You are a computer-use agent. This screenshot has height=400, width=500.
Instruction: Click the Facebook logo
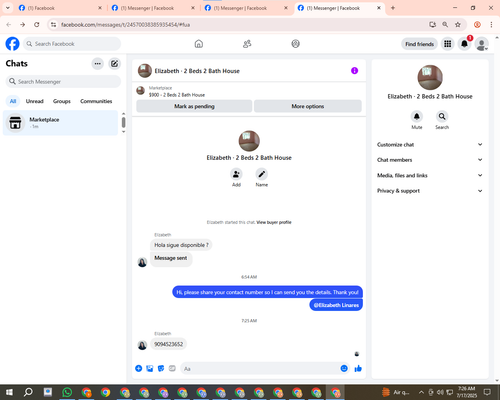tap(12, 44)
